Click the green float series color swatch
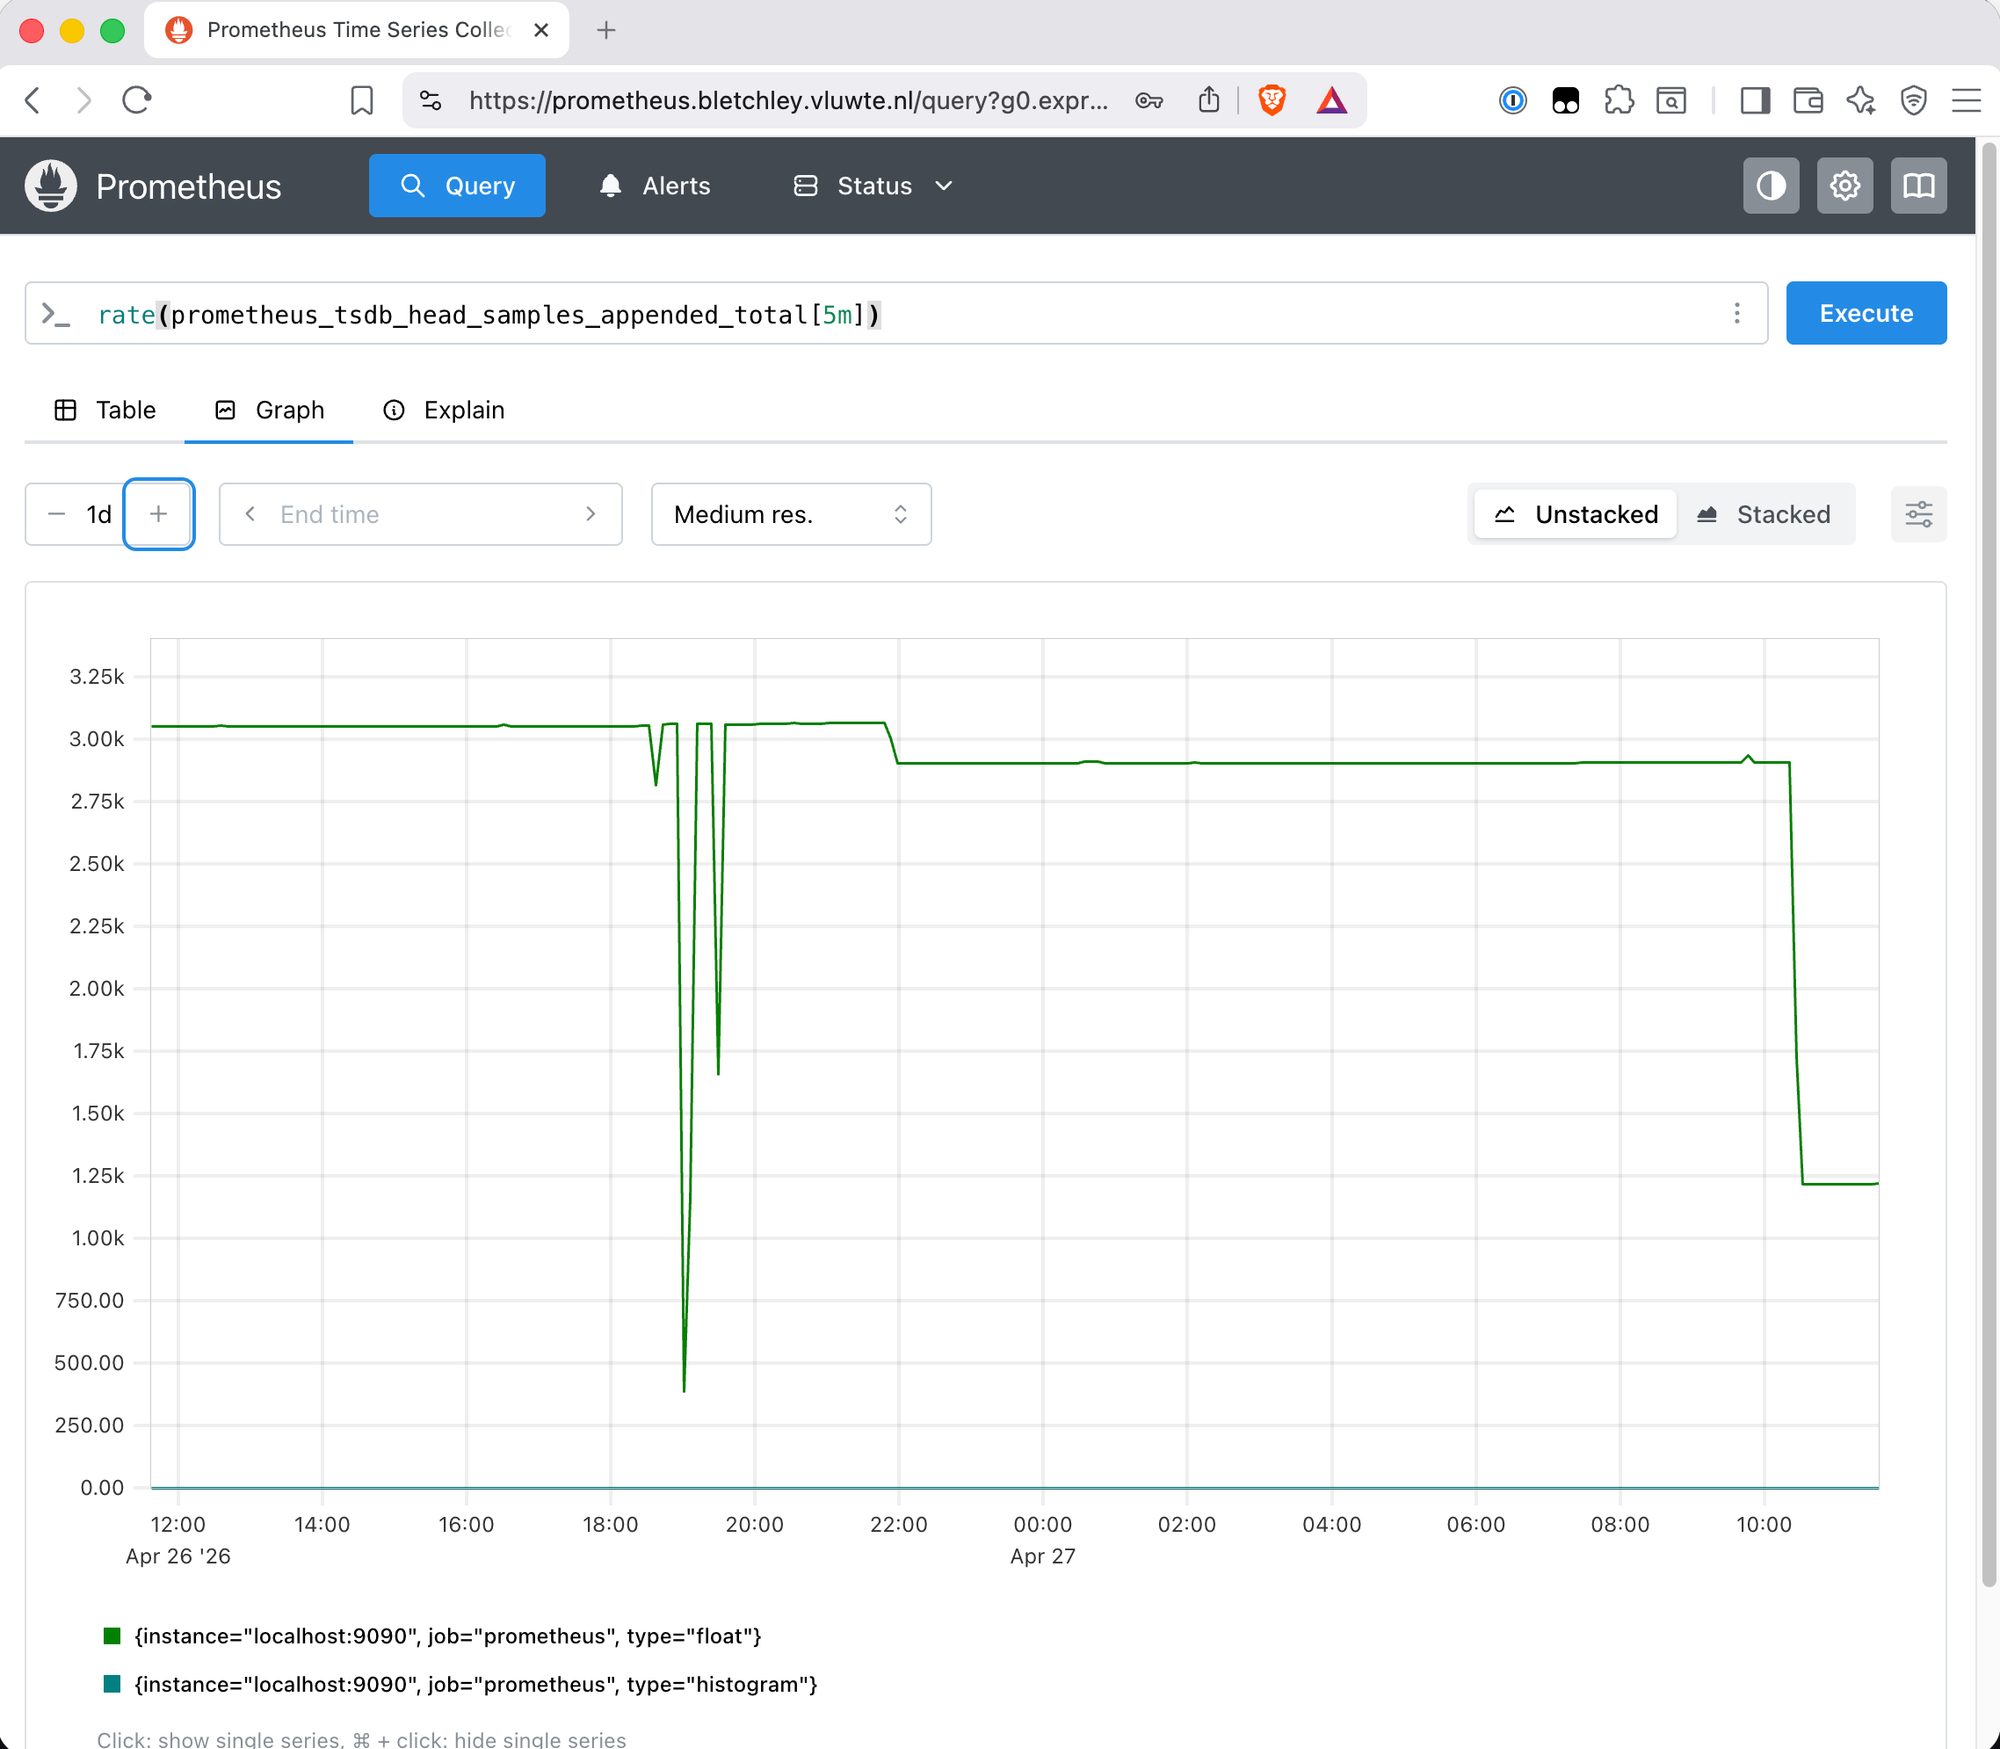 112,1636
